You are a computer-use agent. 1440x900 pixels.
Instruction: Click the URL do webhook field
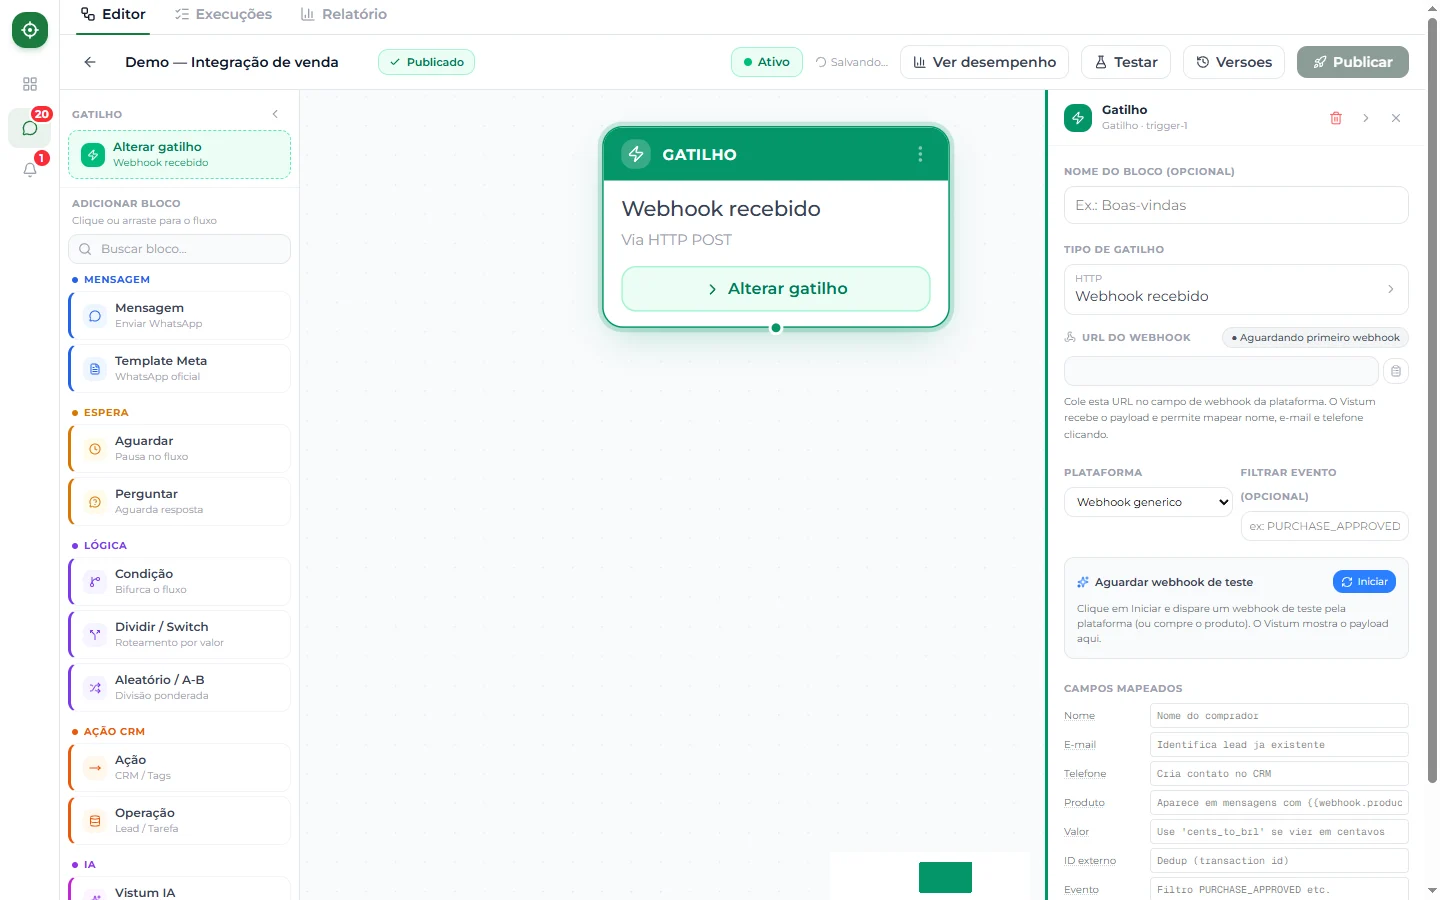point(1221,371)
